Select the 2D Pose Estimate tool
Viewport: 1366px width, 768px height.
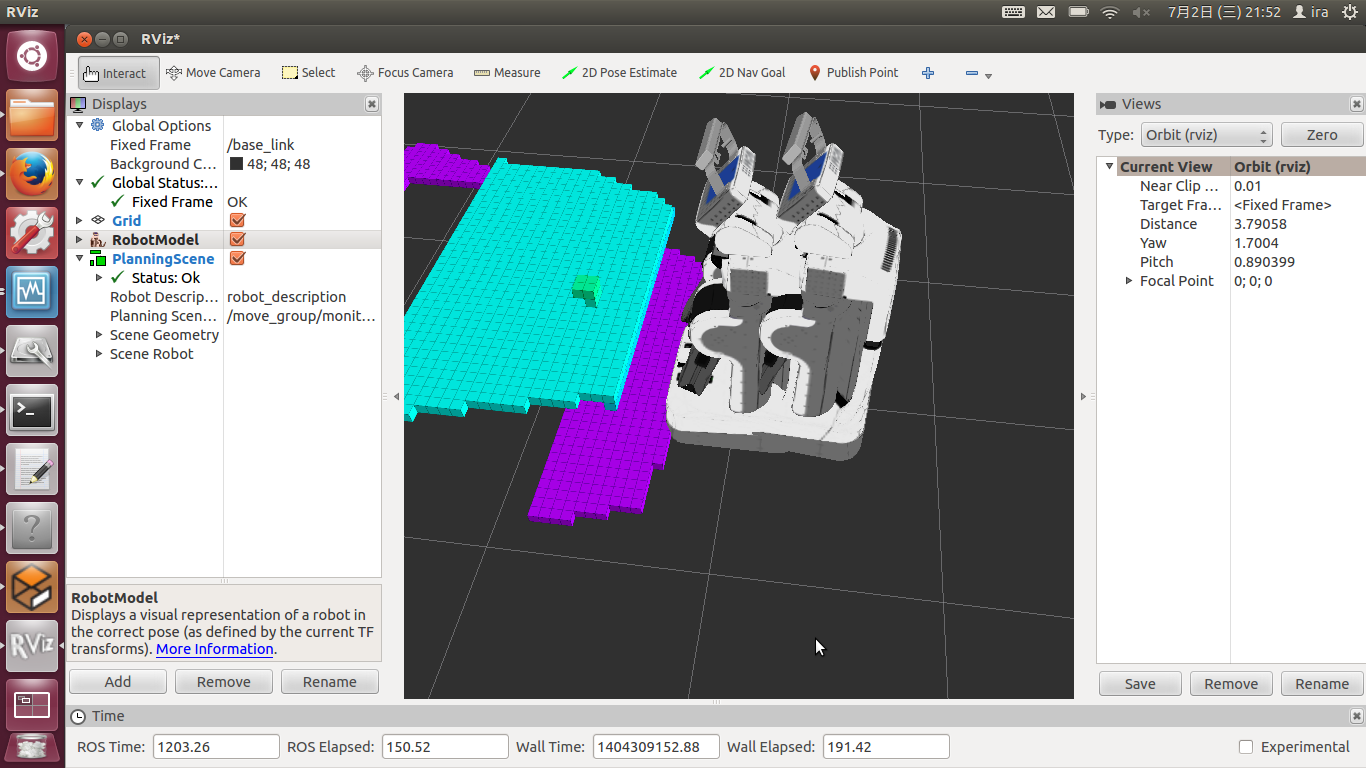tap(619, 73)
